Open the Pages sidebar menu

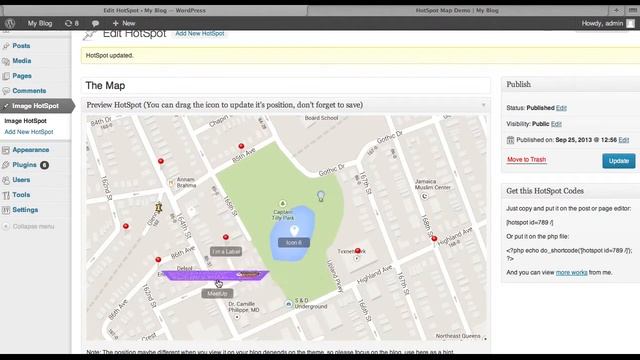point(22,76)
